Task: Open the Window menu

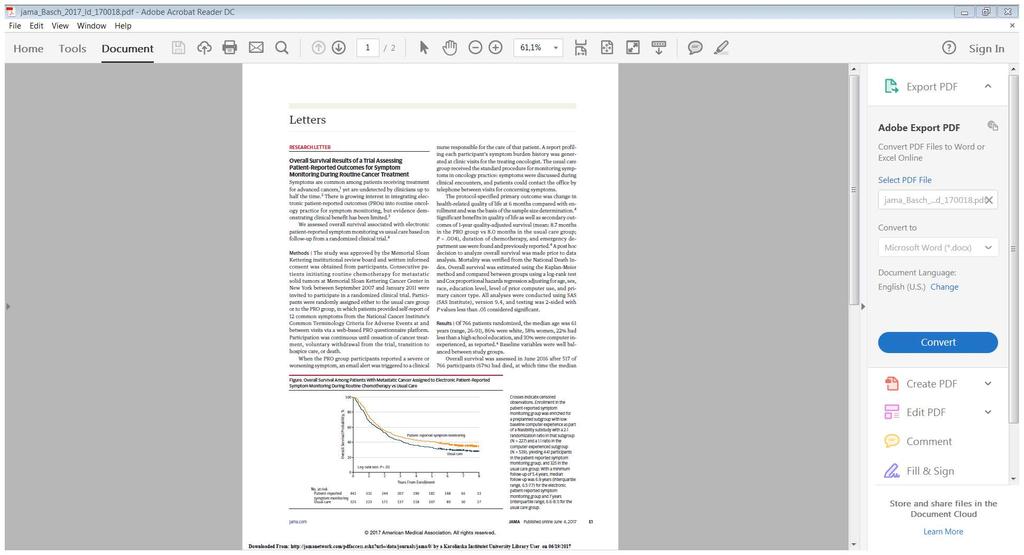Action: click(91, 25)
